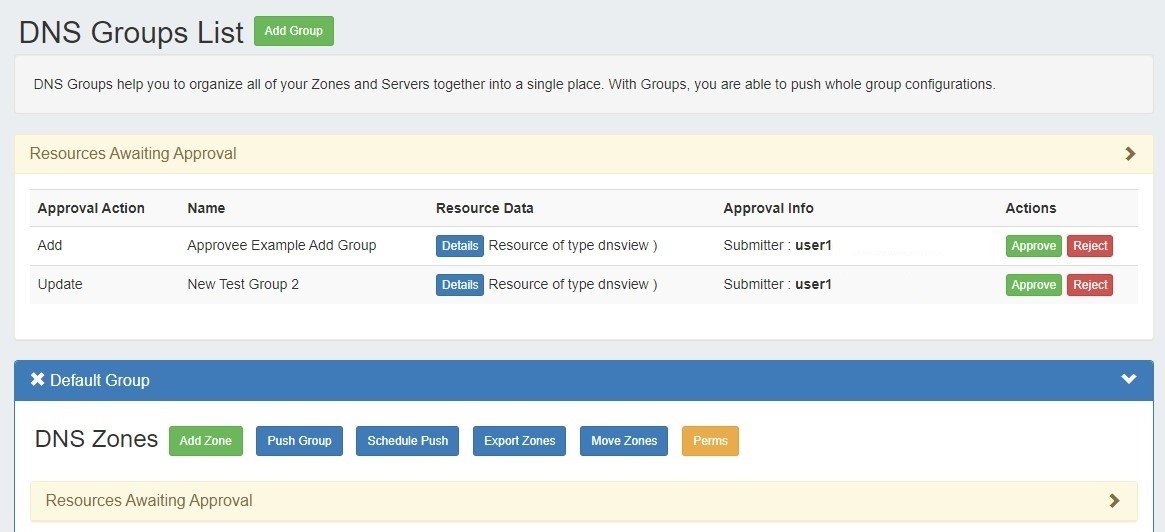Click the Add Zone button
1165x532 pixels.
tap(206, 441)
